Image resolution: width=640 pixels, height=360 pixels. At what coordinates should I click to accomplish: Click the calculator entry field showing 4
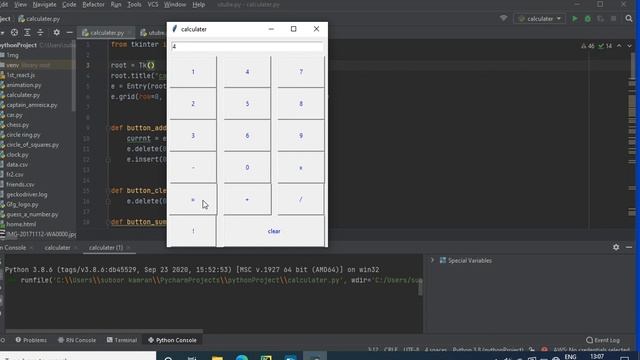point(247,47)
